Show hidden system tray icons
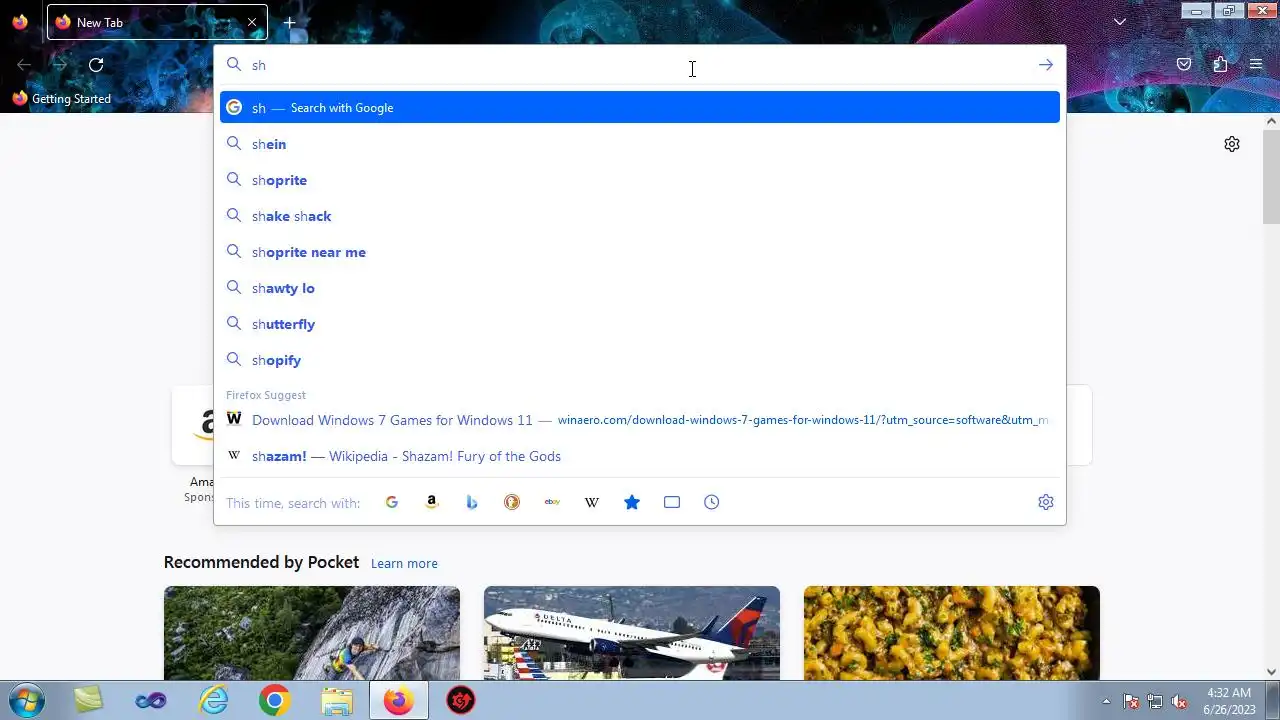The height and width of the screenshot is (720, 1280). coord(1106,701)
